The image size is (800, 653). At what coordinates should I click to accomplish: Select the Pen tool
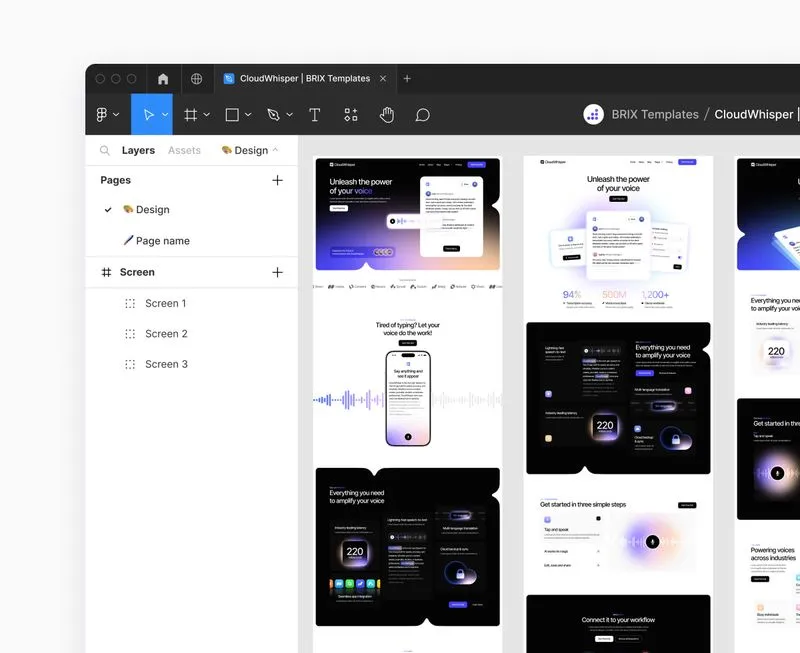[x=272, y=114]
